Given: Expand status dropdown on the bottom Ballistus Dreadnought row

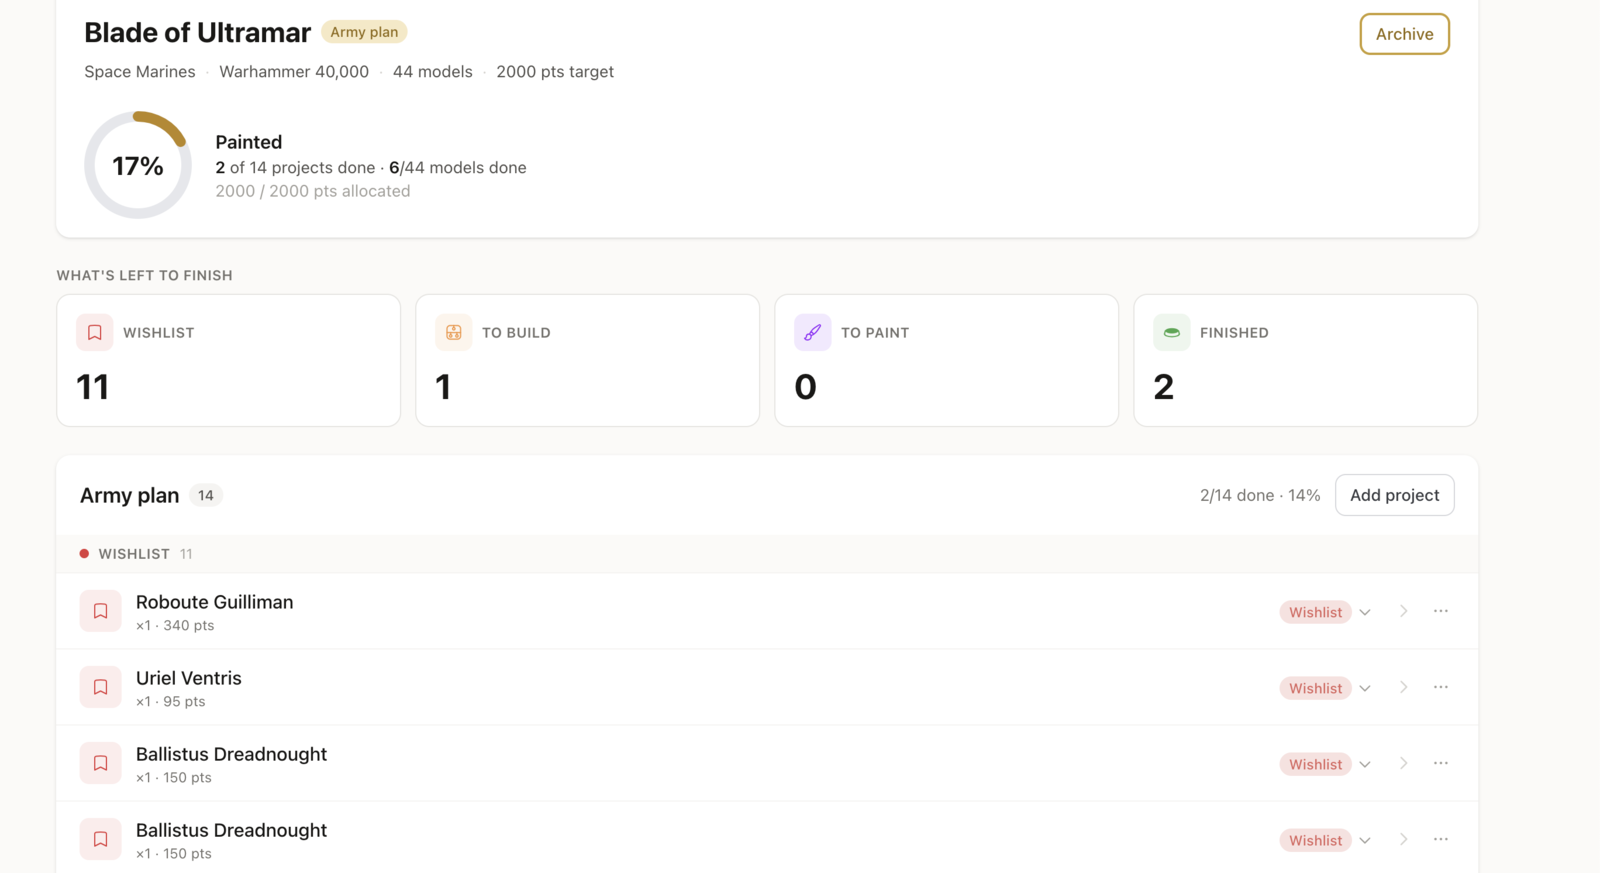Looking at the screenshot, I should (1365, 840).
